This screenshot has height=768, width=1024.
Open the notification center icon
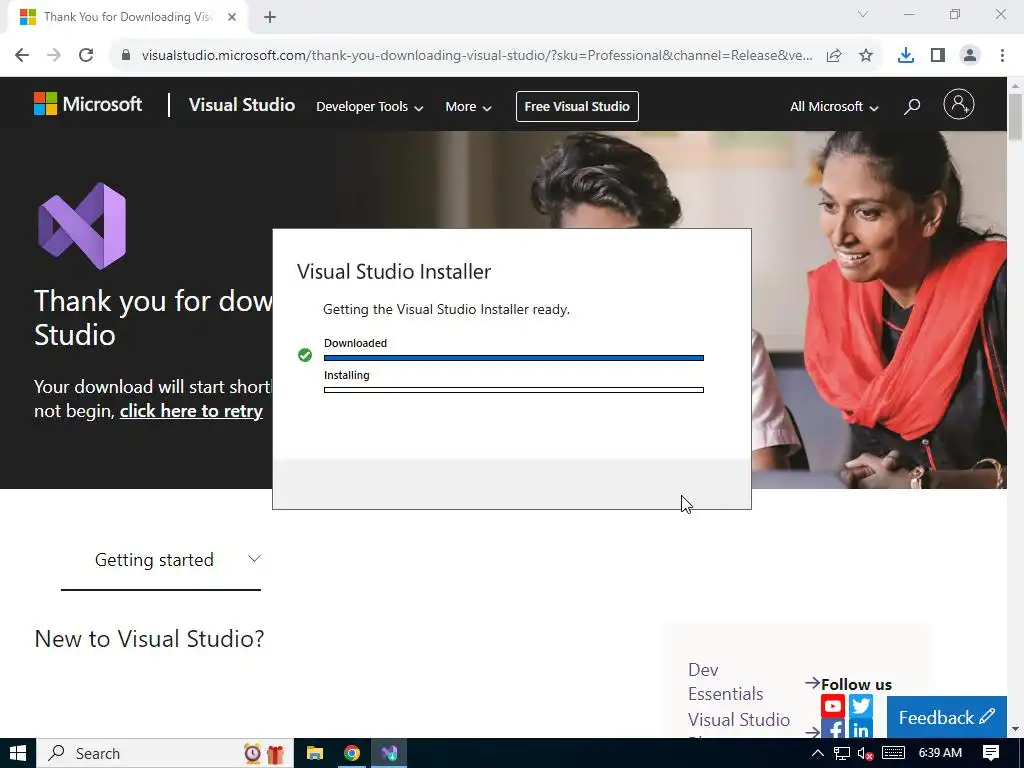coord(991,753)
